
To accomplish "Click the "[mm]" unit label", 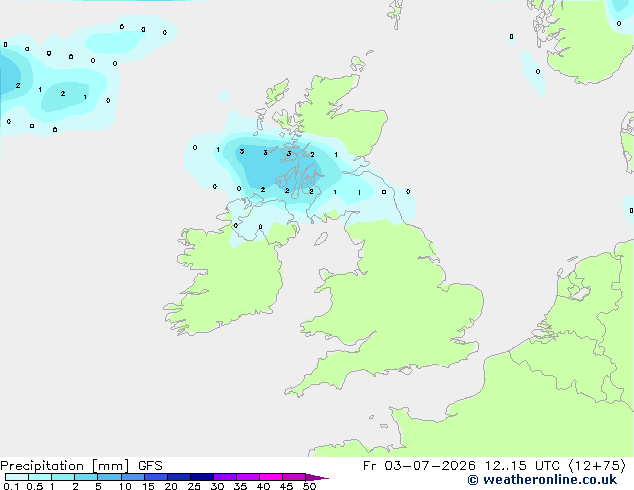I will pos(110,466).
